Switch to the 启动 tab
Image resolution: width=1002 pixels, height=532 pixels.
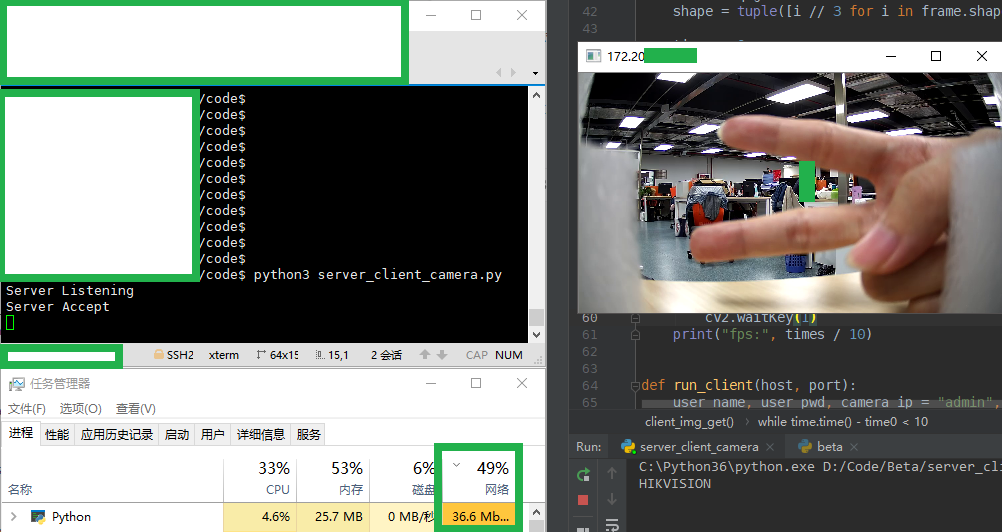coord(176,435)
